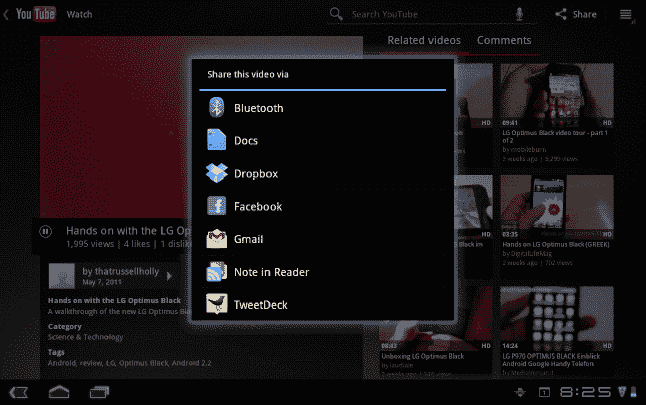Click the 1,995 views text
The height and width of the screenshot is (405, 646).
(x=90, y=244)
